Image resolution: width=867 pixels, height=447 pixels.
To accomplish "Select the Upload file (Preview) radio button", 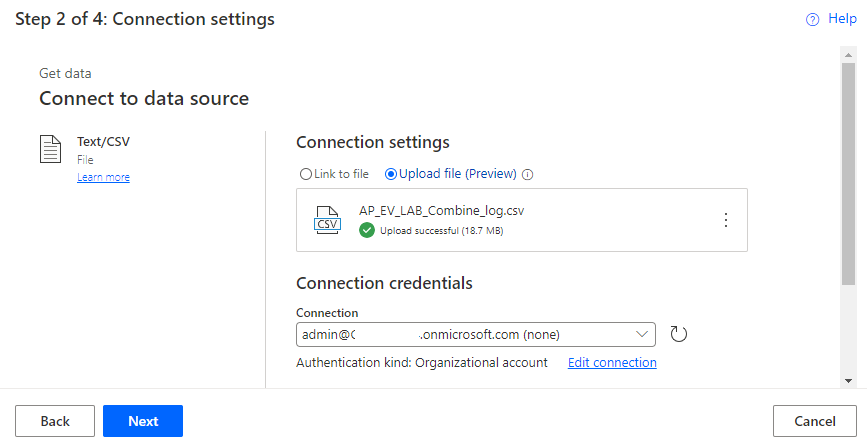I will 391,174.
